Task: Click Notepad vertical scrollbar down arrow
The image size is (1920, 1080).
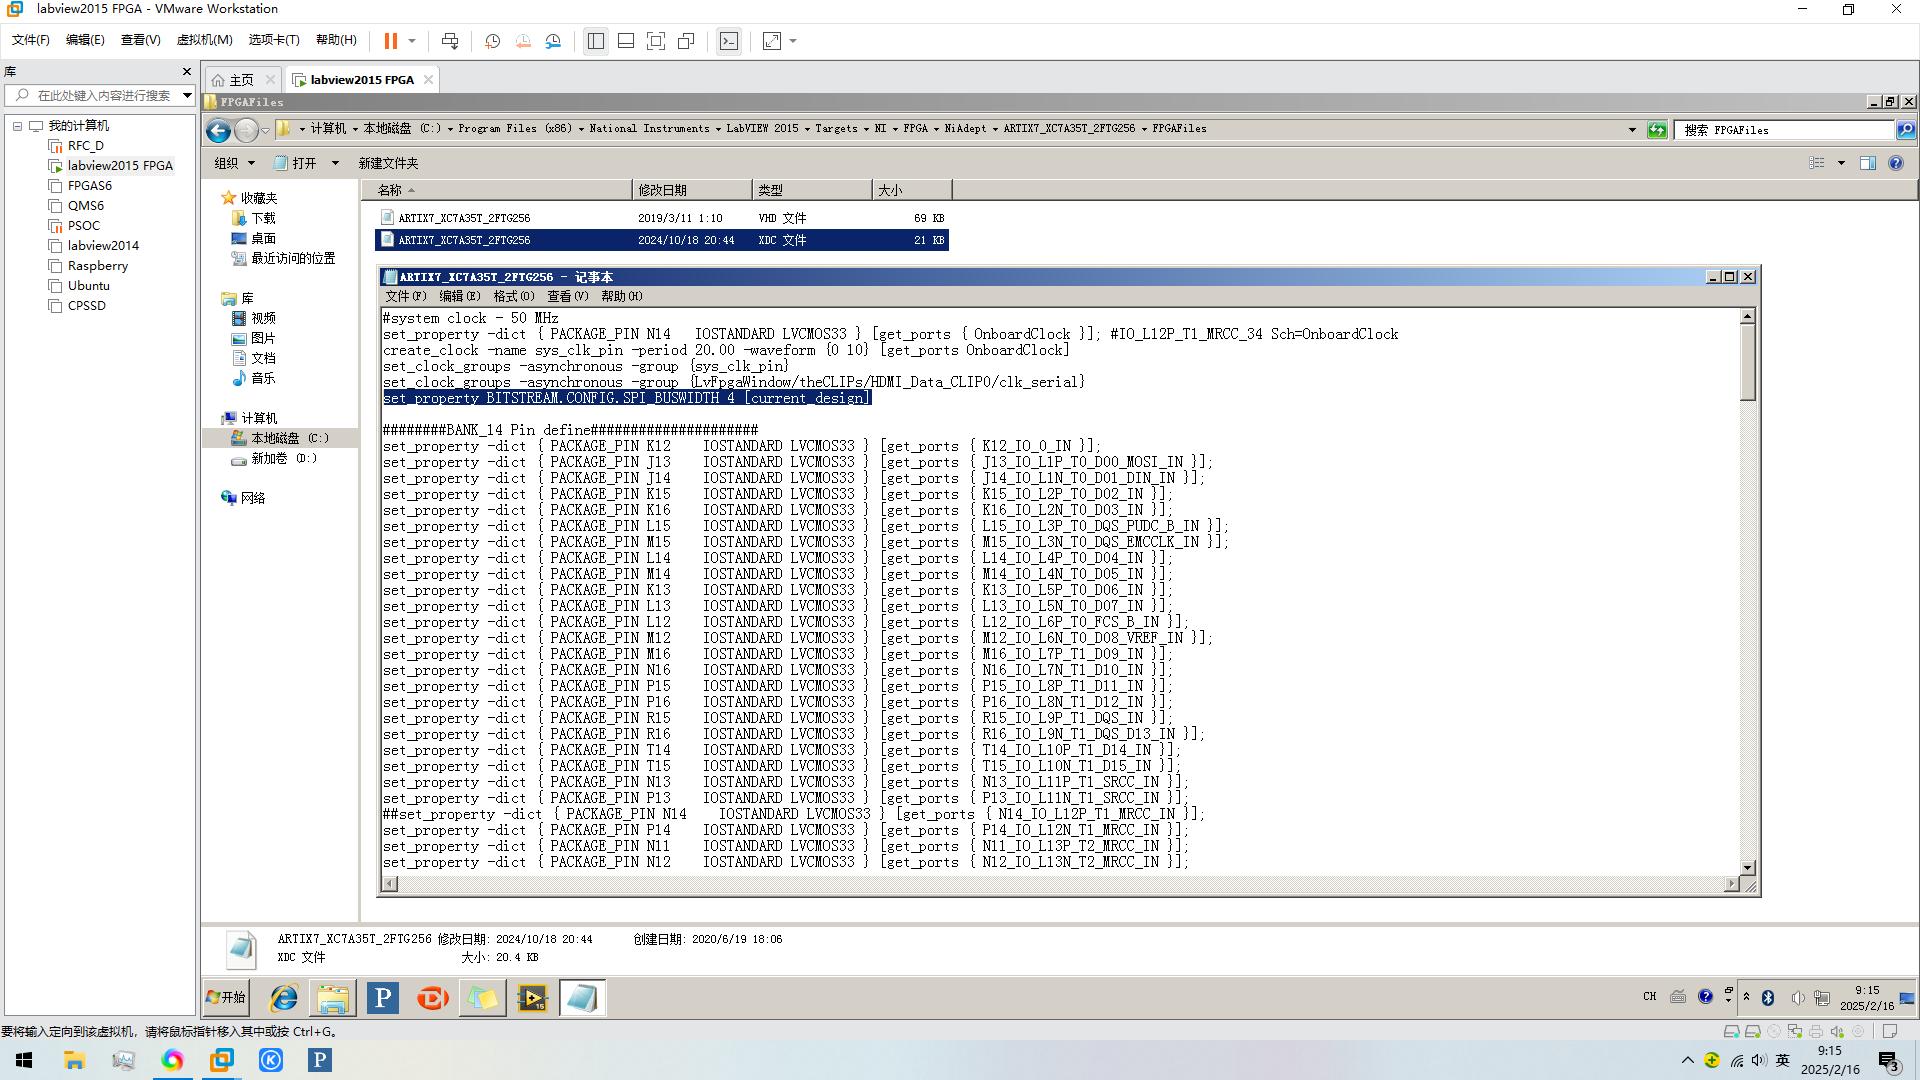Action: coord(1748,868)
